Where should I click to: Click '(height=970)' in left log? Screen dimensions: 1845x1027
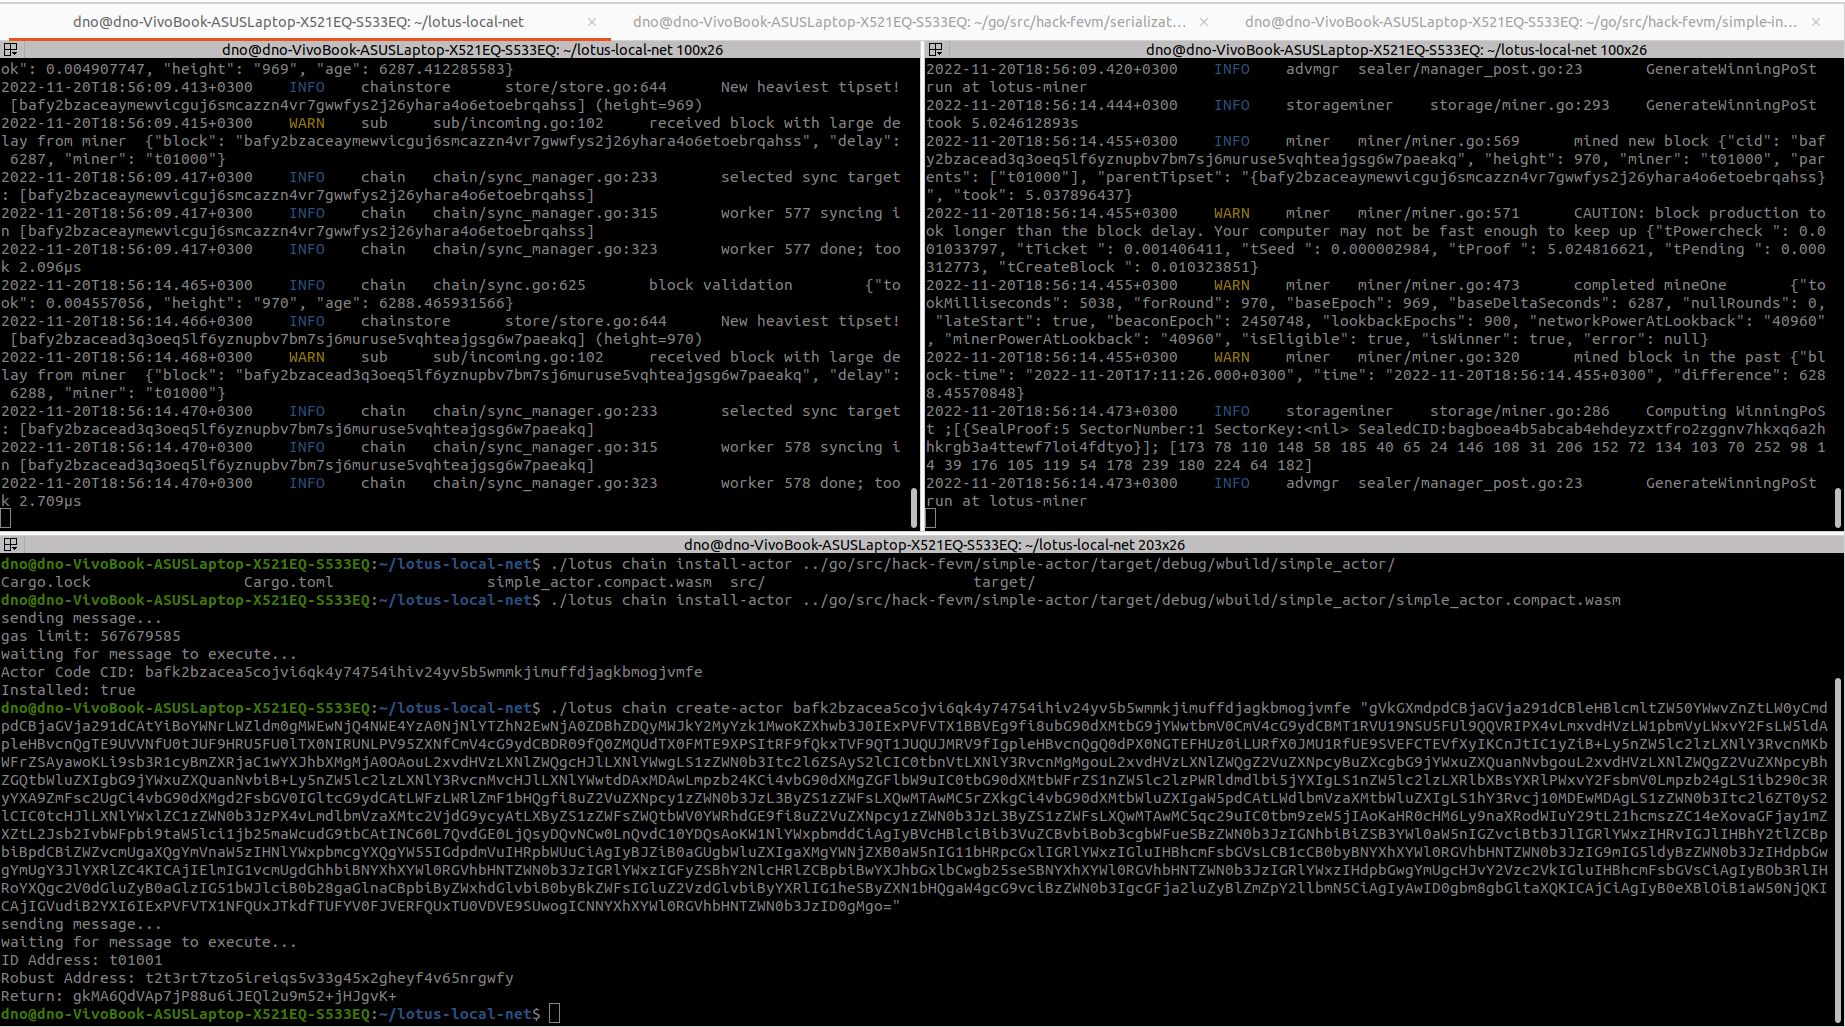[x=648, y=339]
